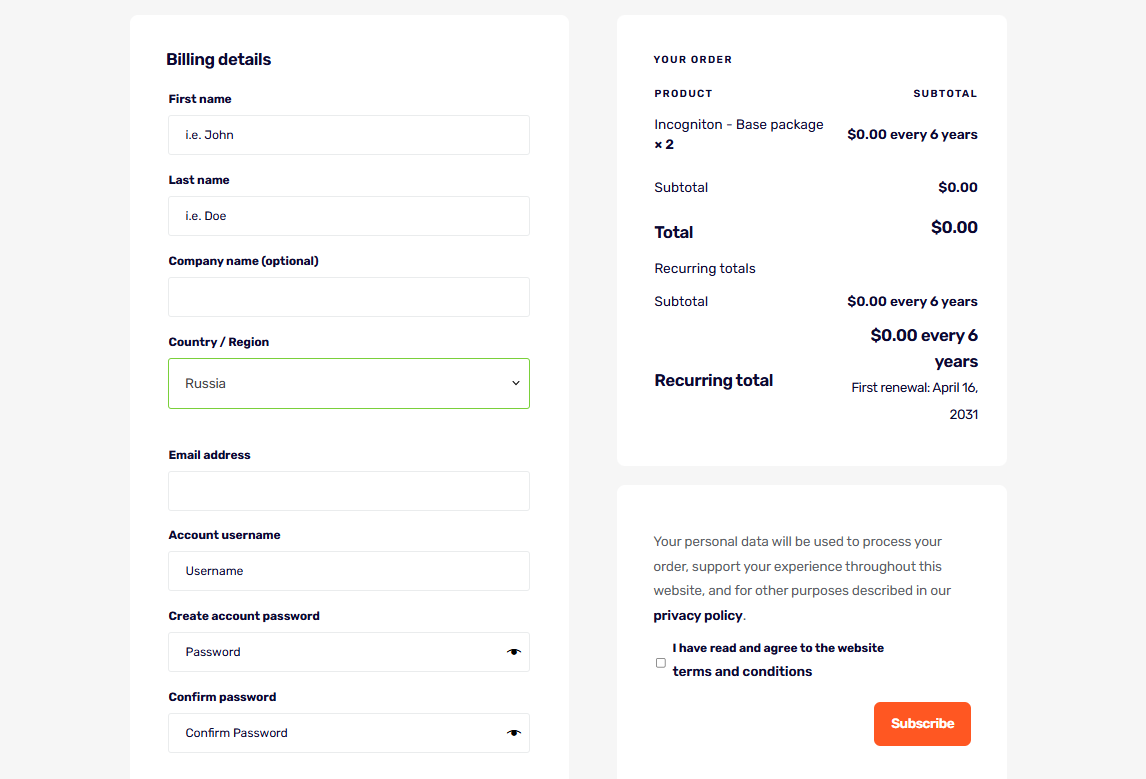Click the Create account password field
Image resolution: width=1146 pixels, height=779 pixels.
[349, 652]
